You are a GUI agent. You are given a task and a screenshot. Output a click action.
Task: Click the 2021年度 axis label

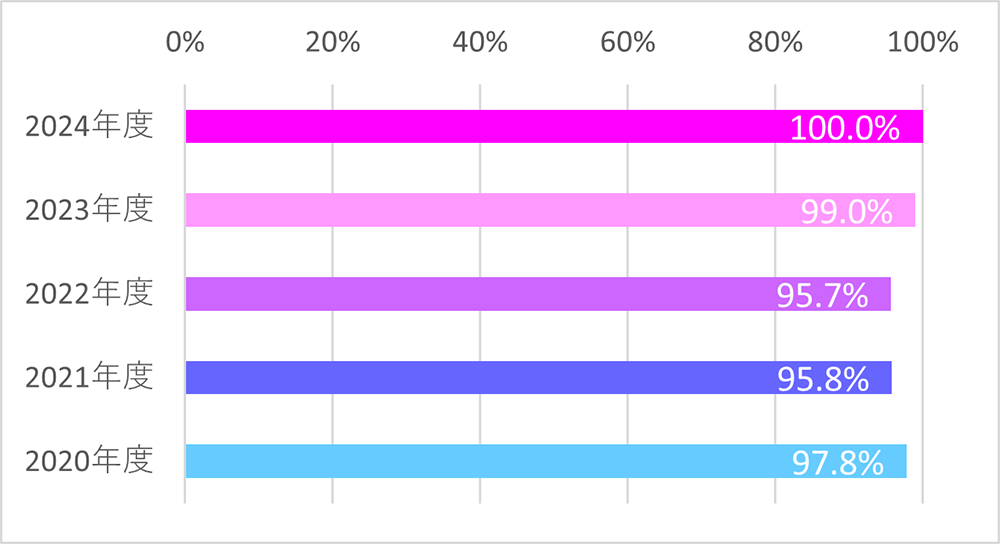click(x=88, y=377)
